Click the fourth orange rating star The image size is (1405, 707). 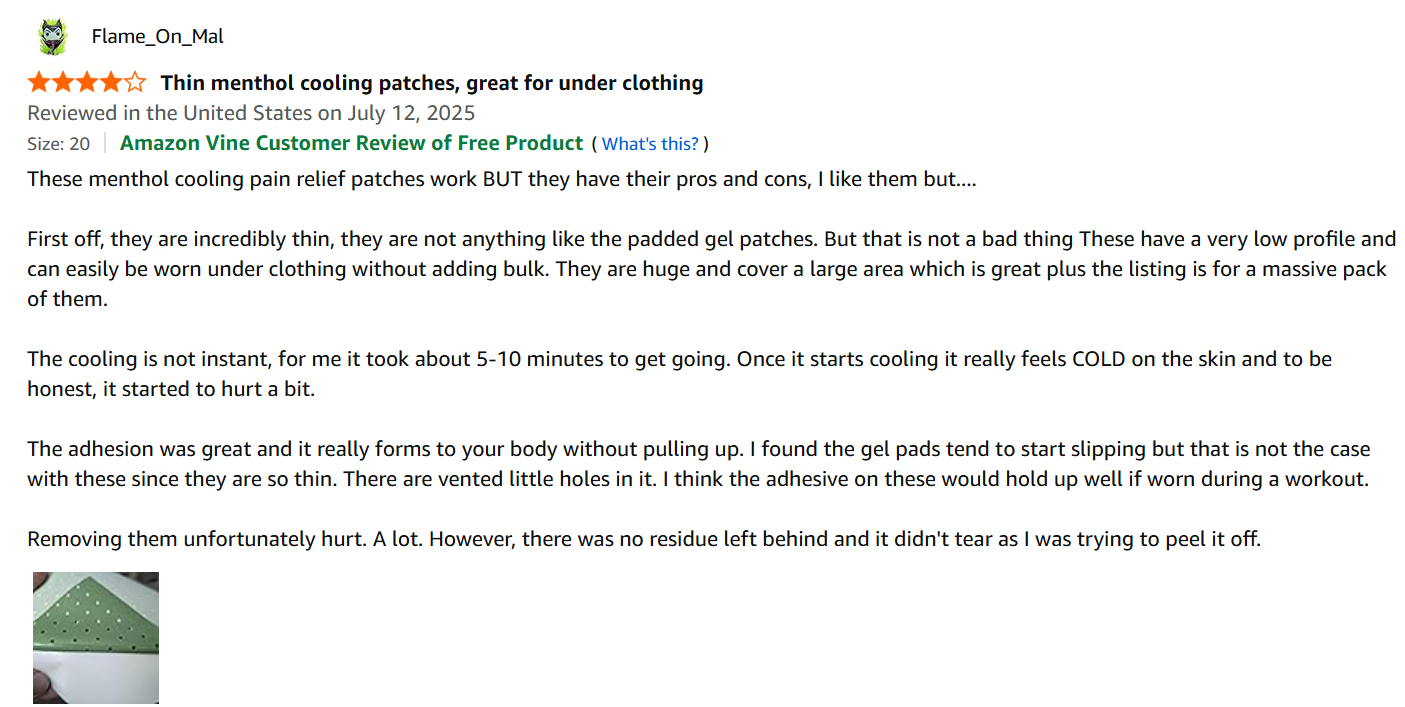(111, 82)
